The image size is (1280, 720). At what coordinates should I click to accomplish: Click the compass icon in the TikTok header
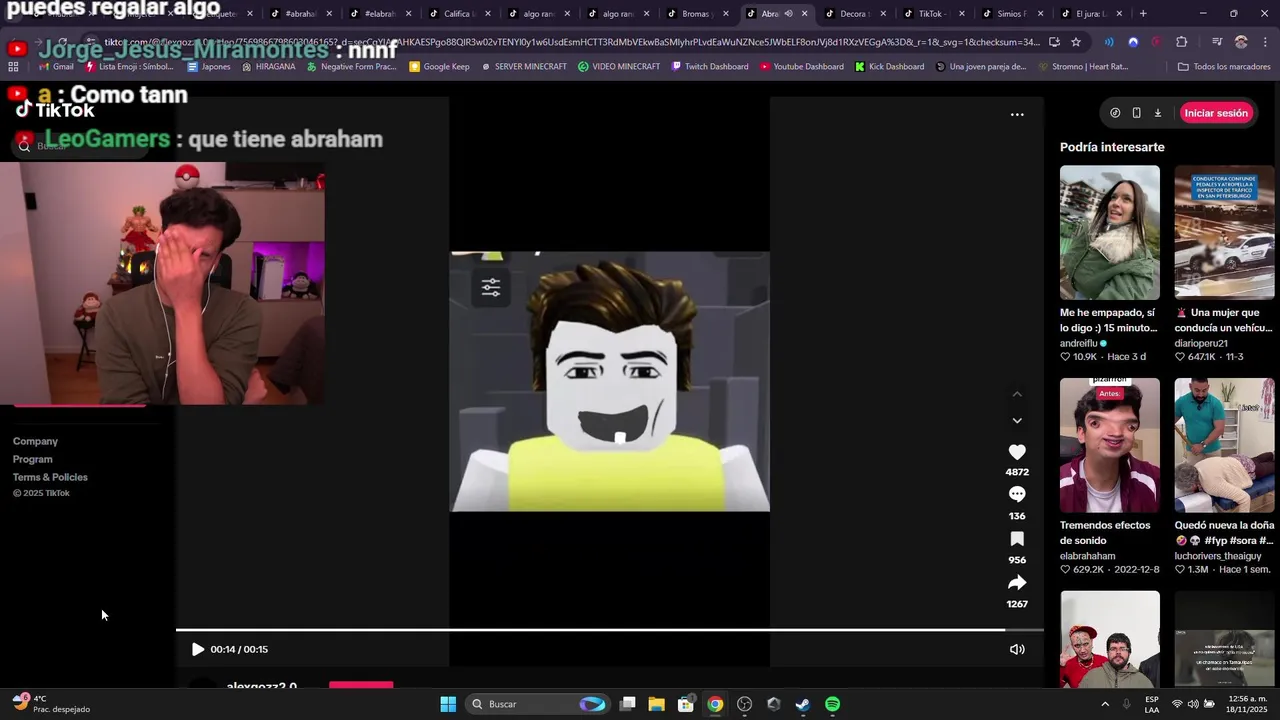[1115, 113]
